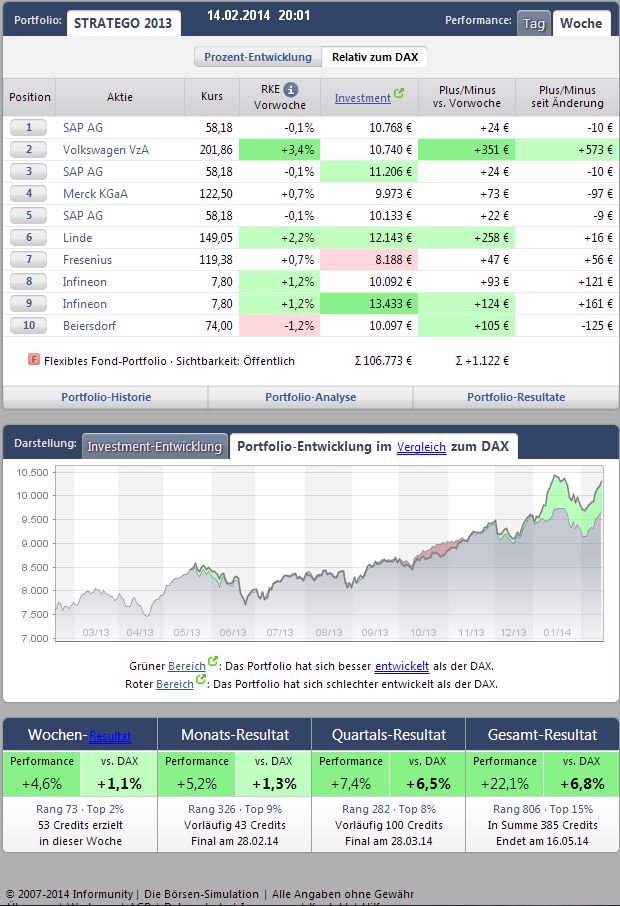Screen dimensions: 620x906
Task: Click external-link icon beside Investment header
Action: (399, 94)
